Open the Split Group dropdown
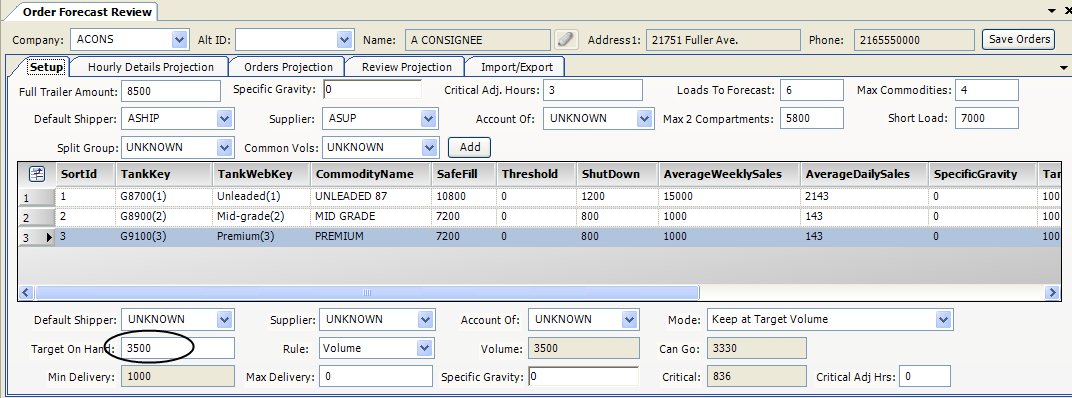Screen dimensions: 1072x398 [x=225, y=147]
